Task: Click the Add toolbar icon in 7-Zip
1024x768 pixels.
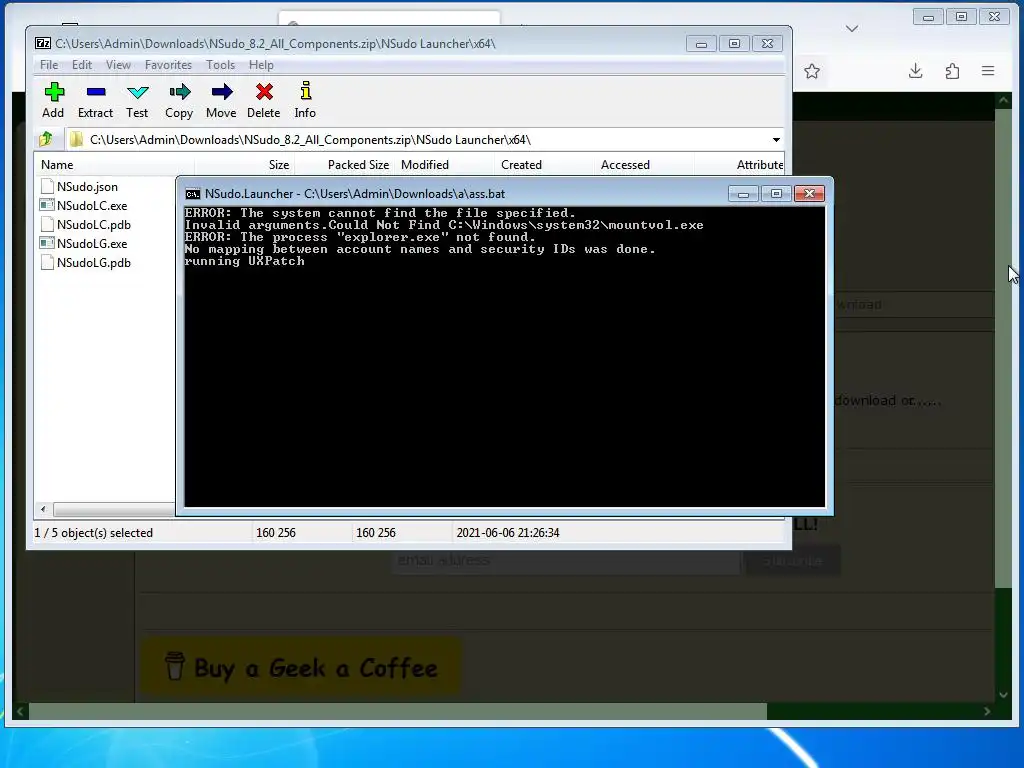Action: pyautogui.click(x=54, y=92)
